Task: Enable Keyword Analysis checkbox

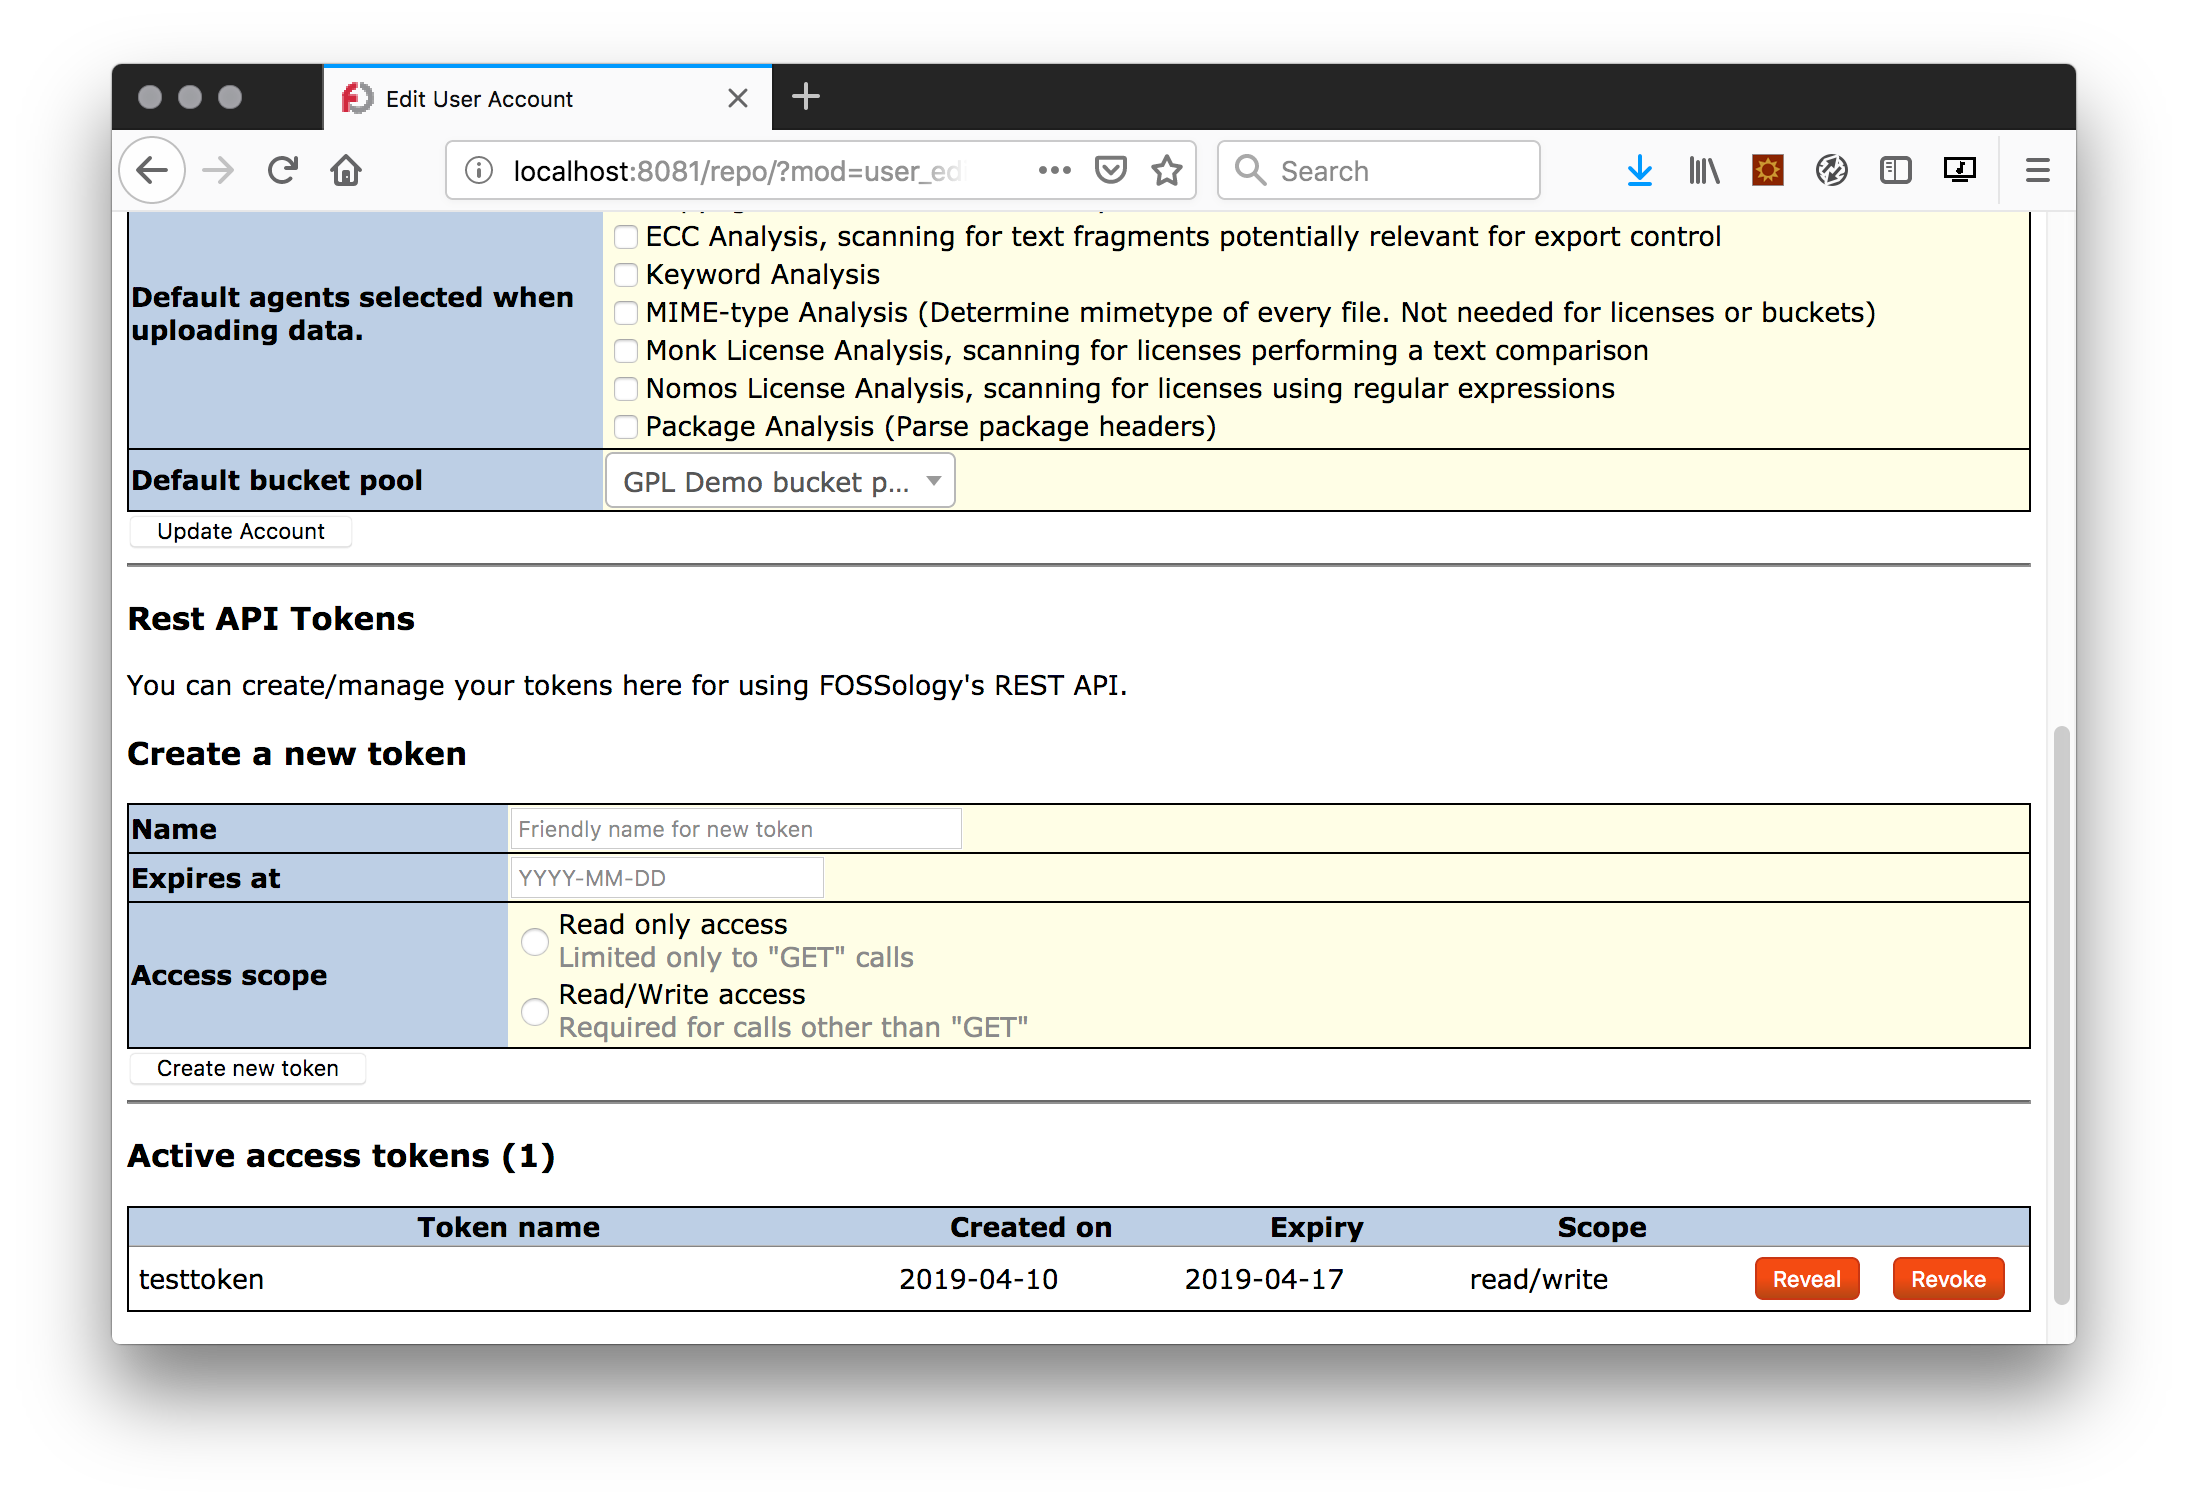Action: click(626, 275)
